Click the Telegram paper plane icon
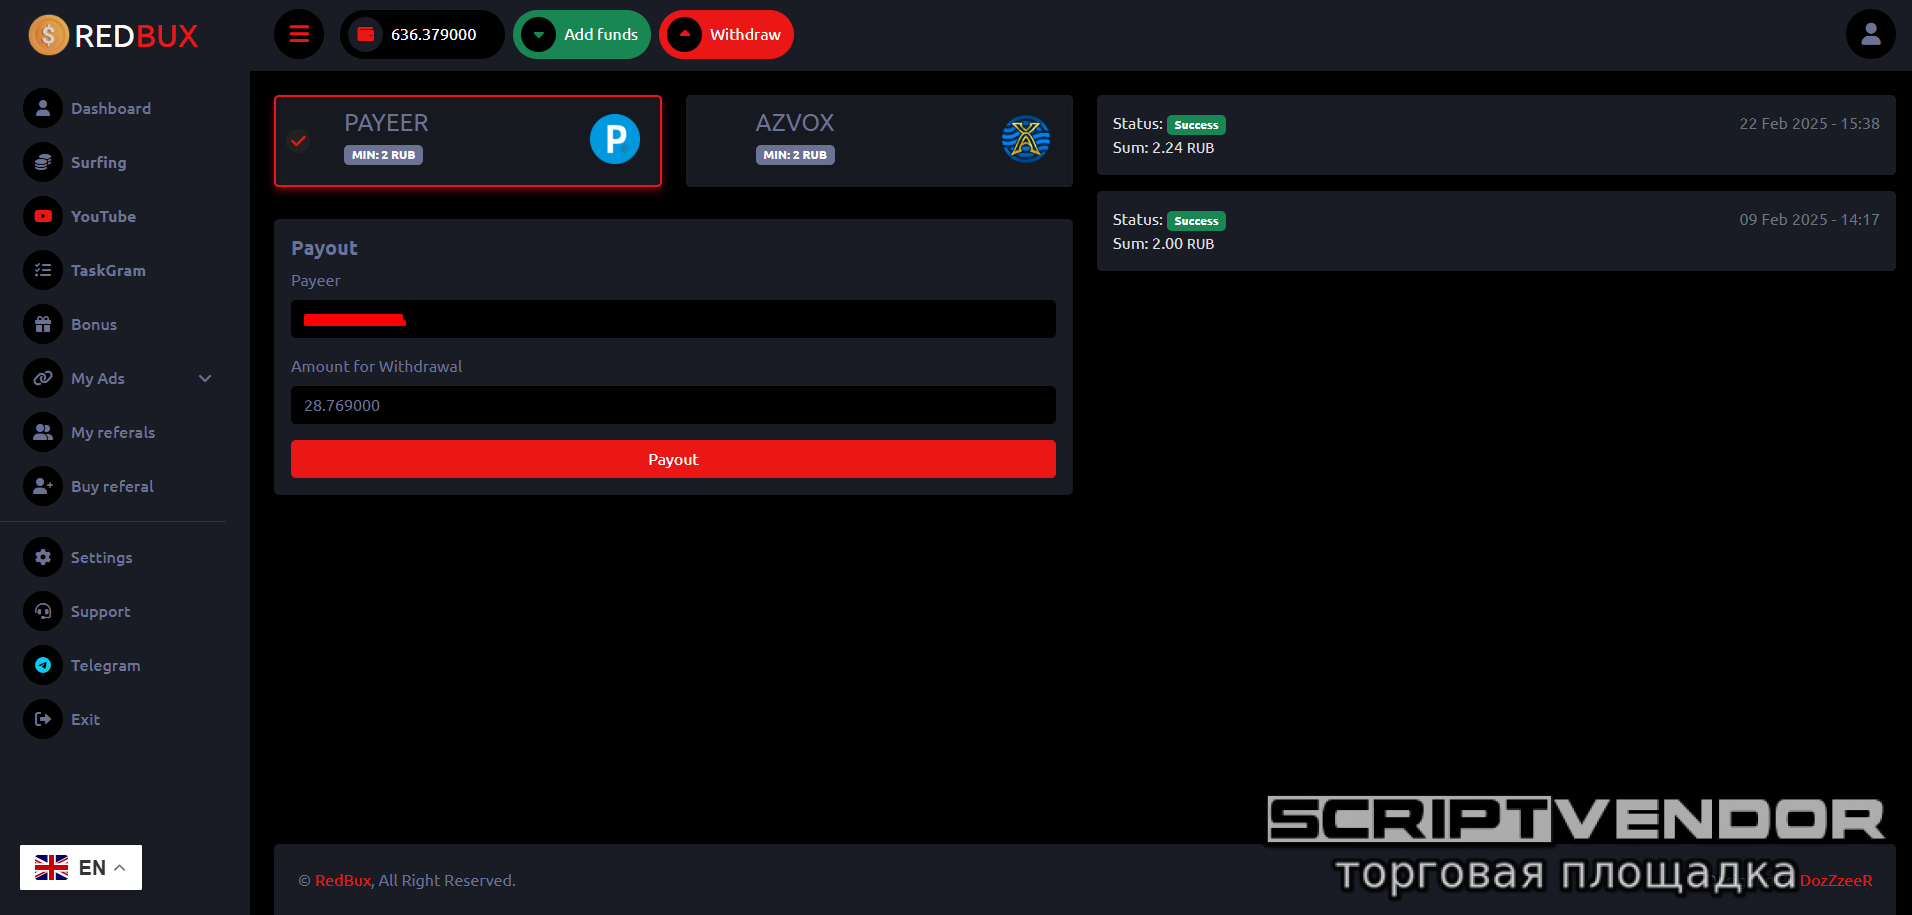 click(x=43, y=665)
